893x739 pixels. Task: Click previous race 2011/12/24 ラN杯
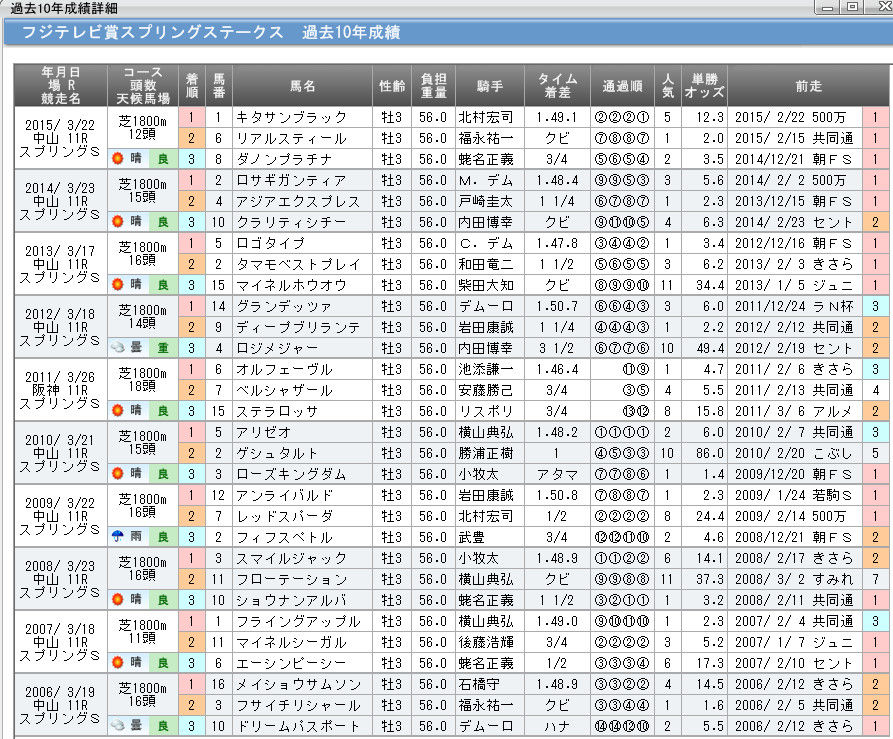tap(794, 306)
